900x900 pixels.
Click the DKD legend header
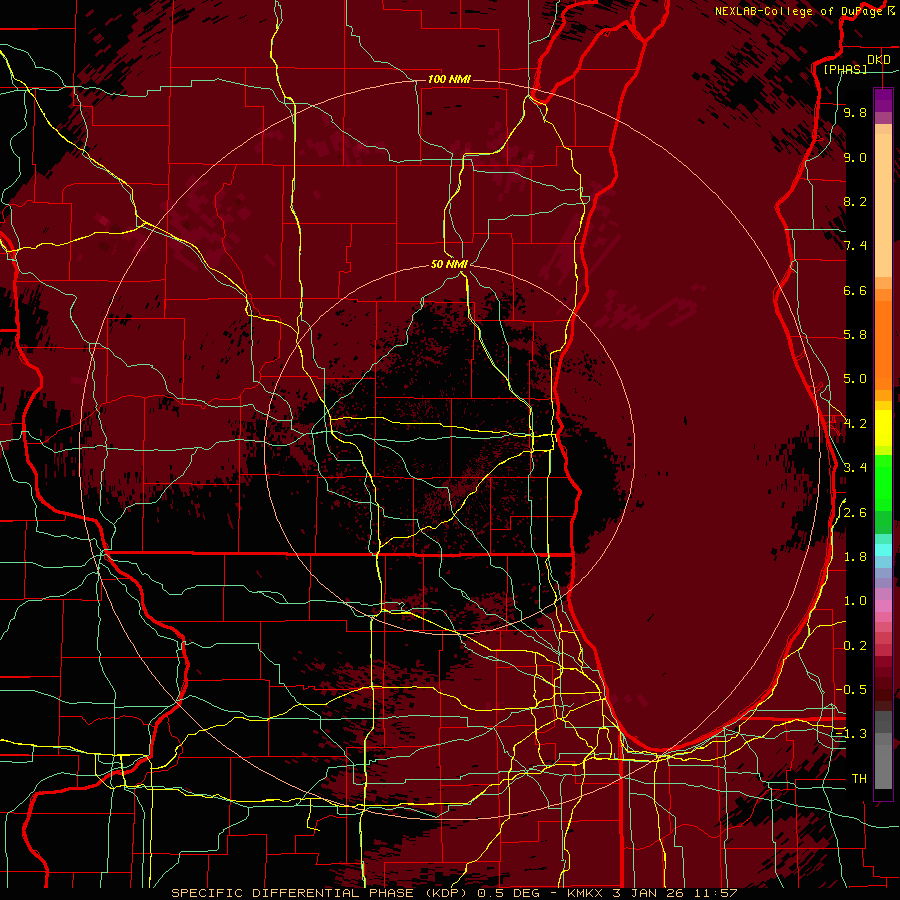878,60
